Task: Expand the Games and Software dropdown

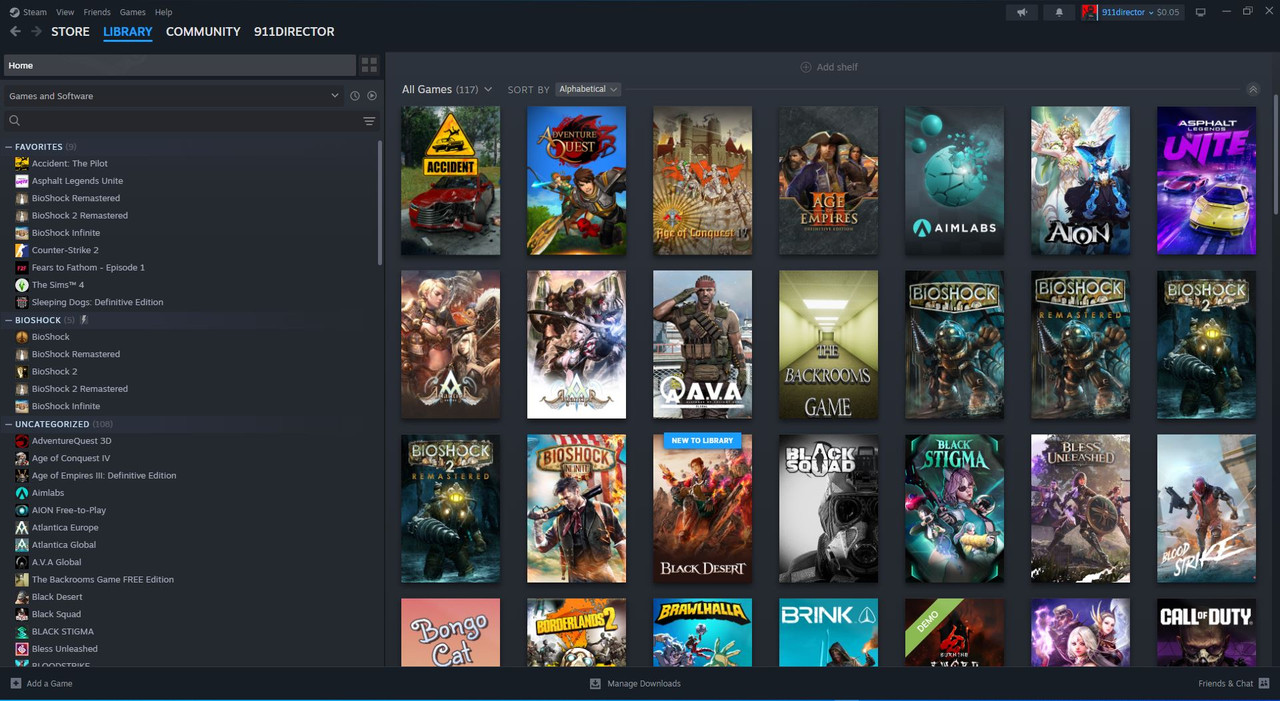Action: pyautogui.click(x=173, y=96)
